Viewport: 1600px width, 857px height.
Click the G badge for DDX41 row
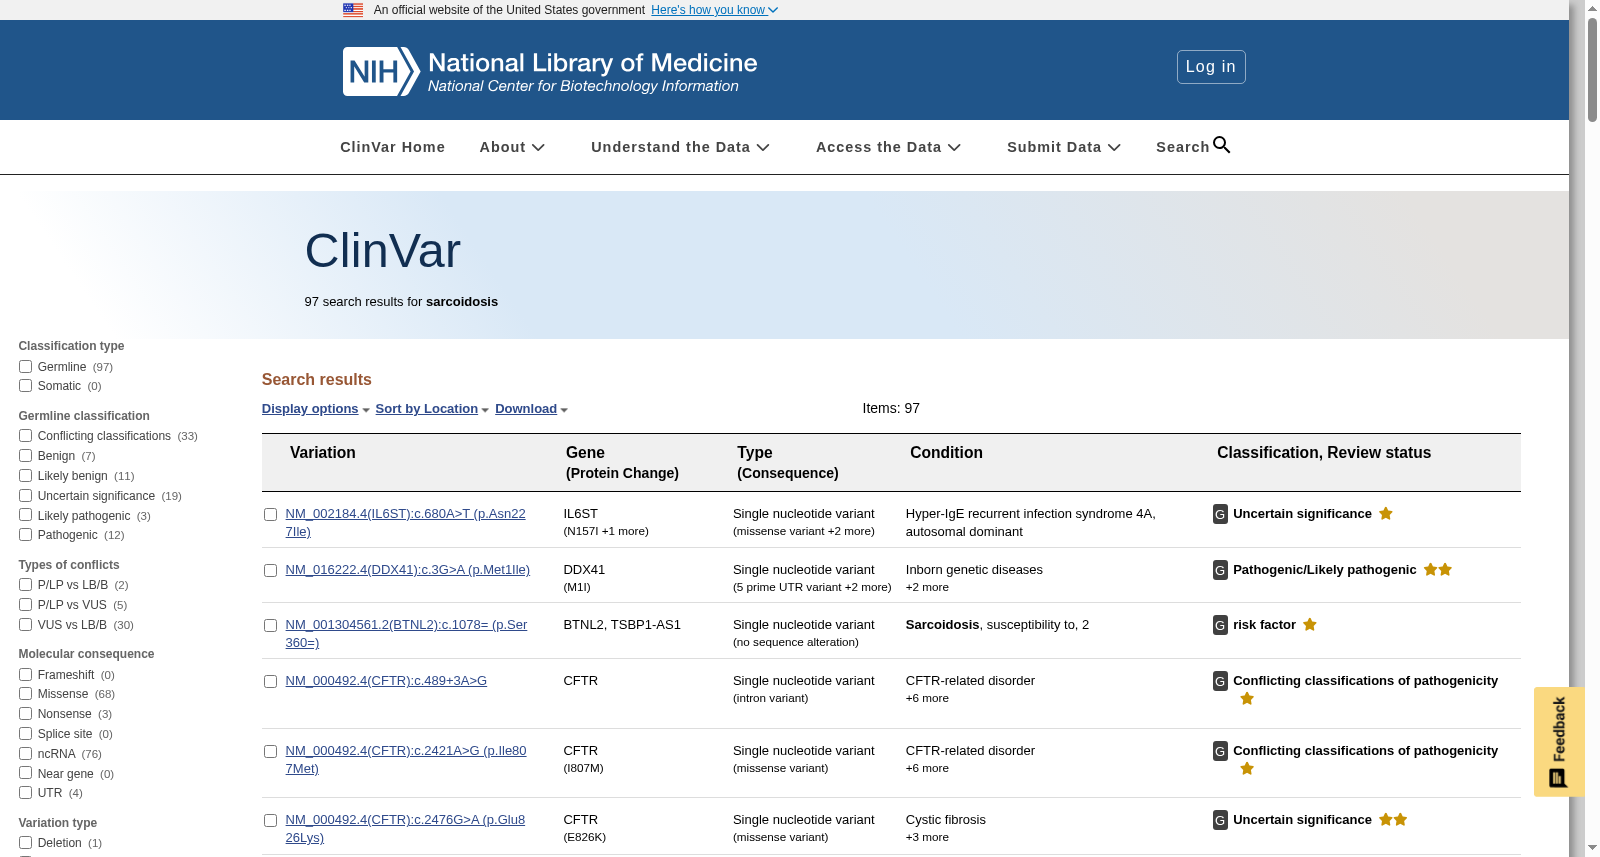[x=1220, y=570]
